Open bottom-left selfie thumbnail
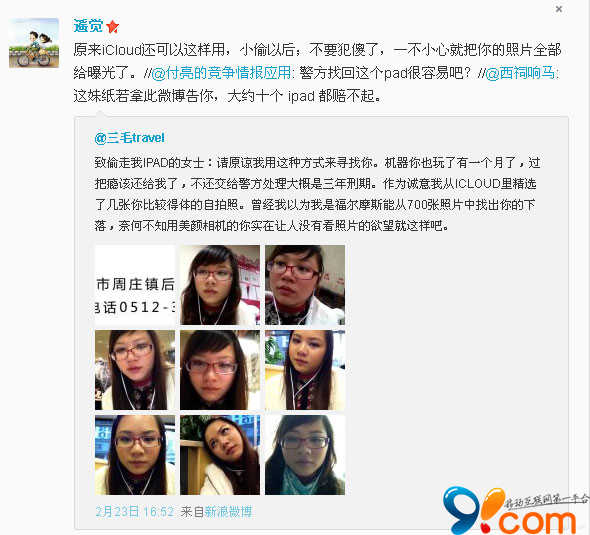The width and height of the screenshot is (590, 535). (135, 455)
